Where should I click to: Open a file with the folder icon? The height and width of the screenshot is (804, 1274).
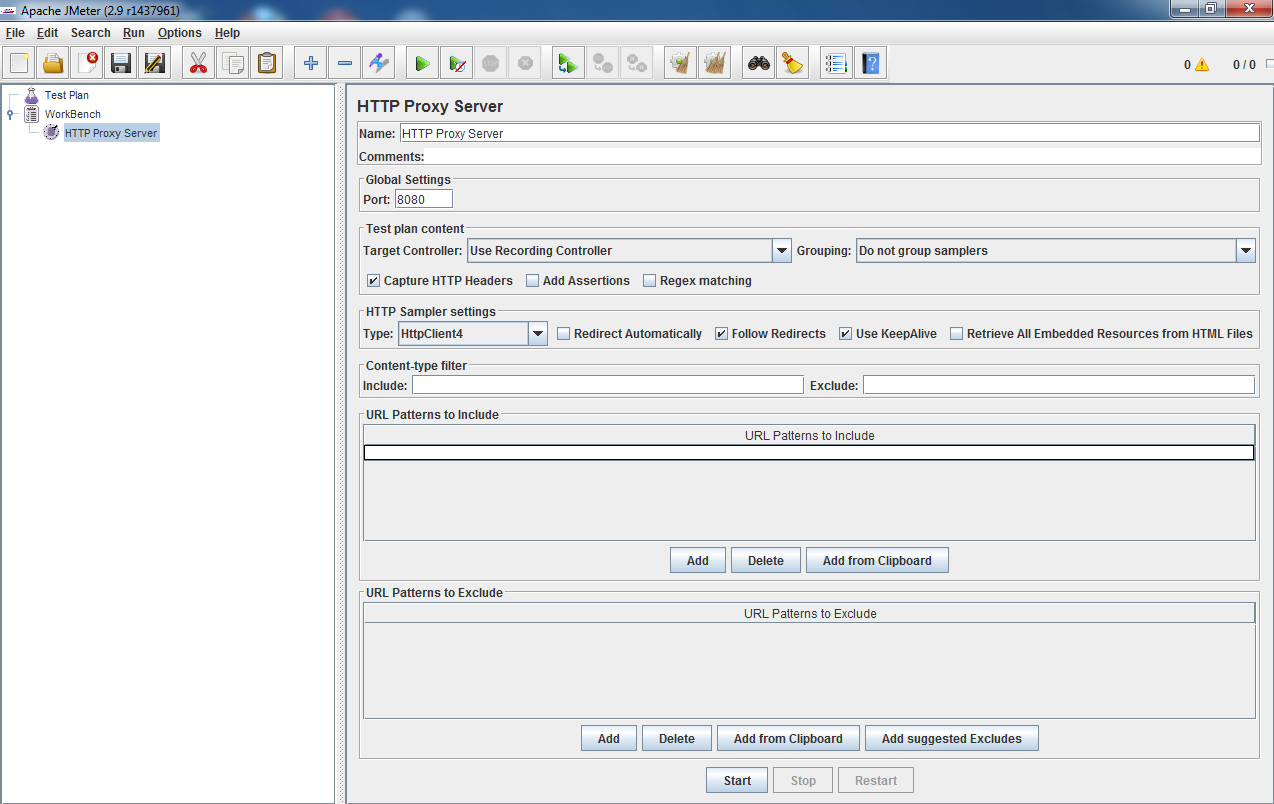pyautogui.click(x=53, y=64)
